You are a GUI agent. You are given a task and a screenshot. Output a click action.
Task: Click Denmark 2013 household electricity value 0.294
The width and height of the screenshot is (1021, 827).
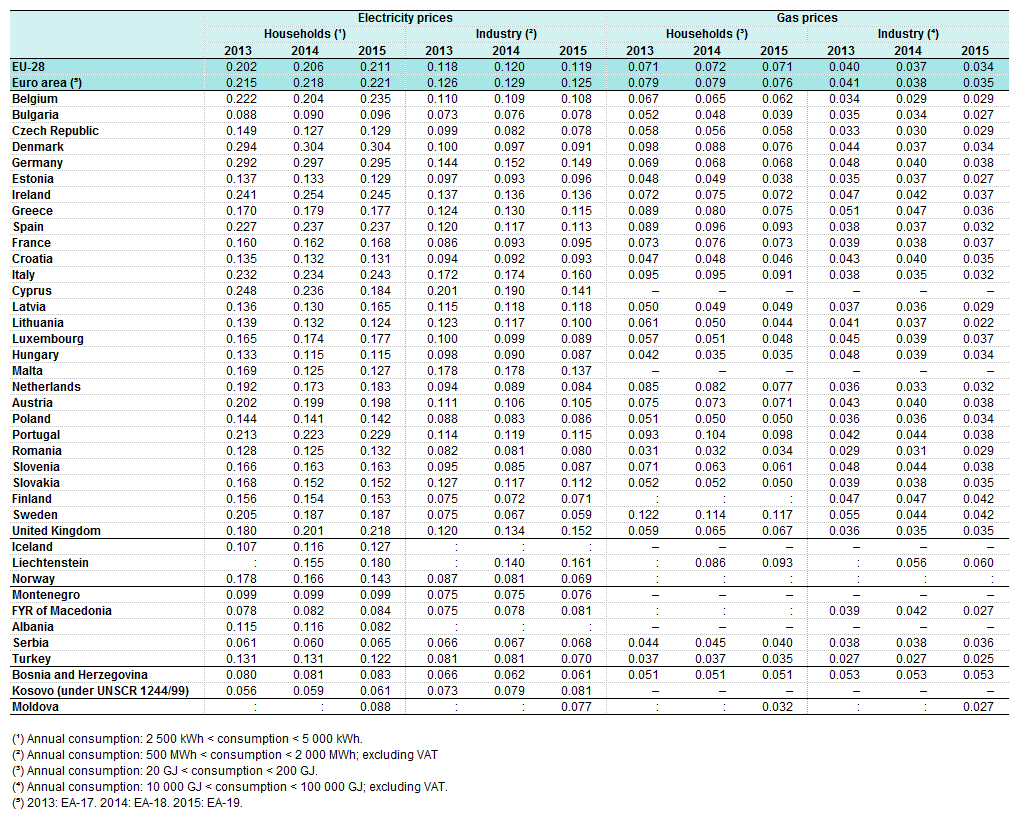click(x=242, y=147)
